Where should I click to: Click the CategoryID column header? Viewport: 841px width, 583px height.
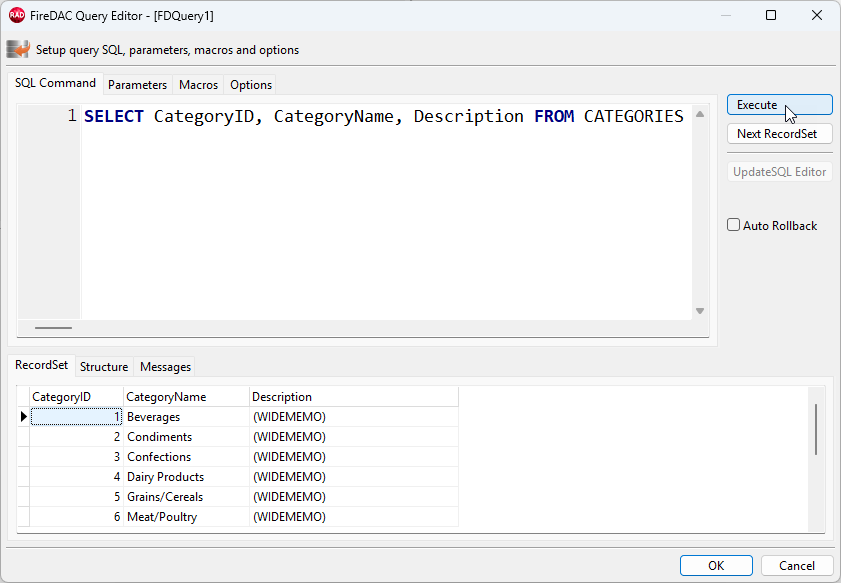click(x=76, y=397)
